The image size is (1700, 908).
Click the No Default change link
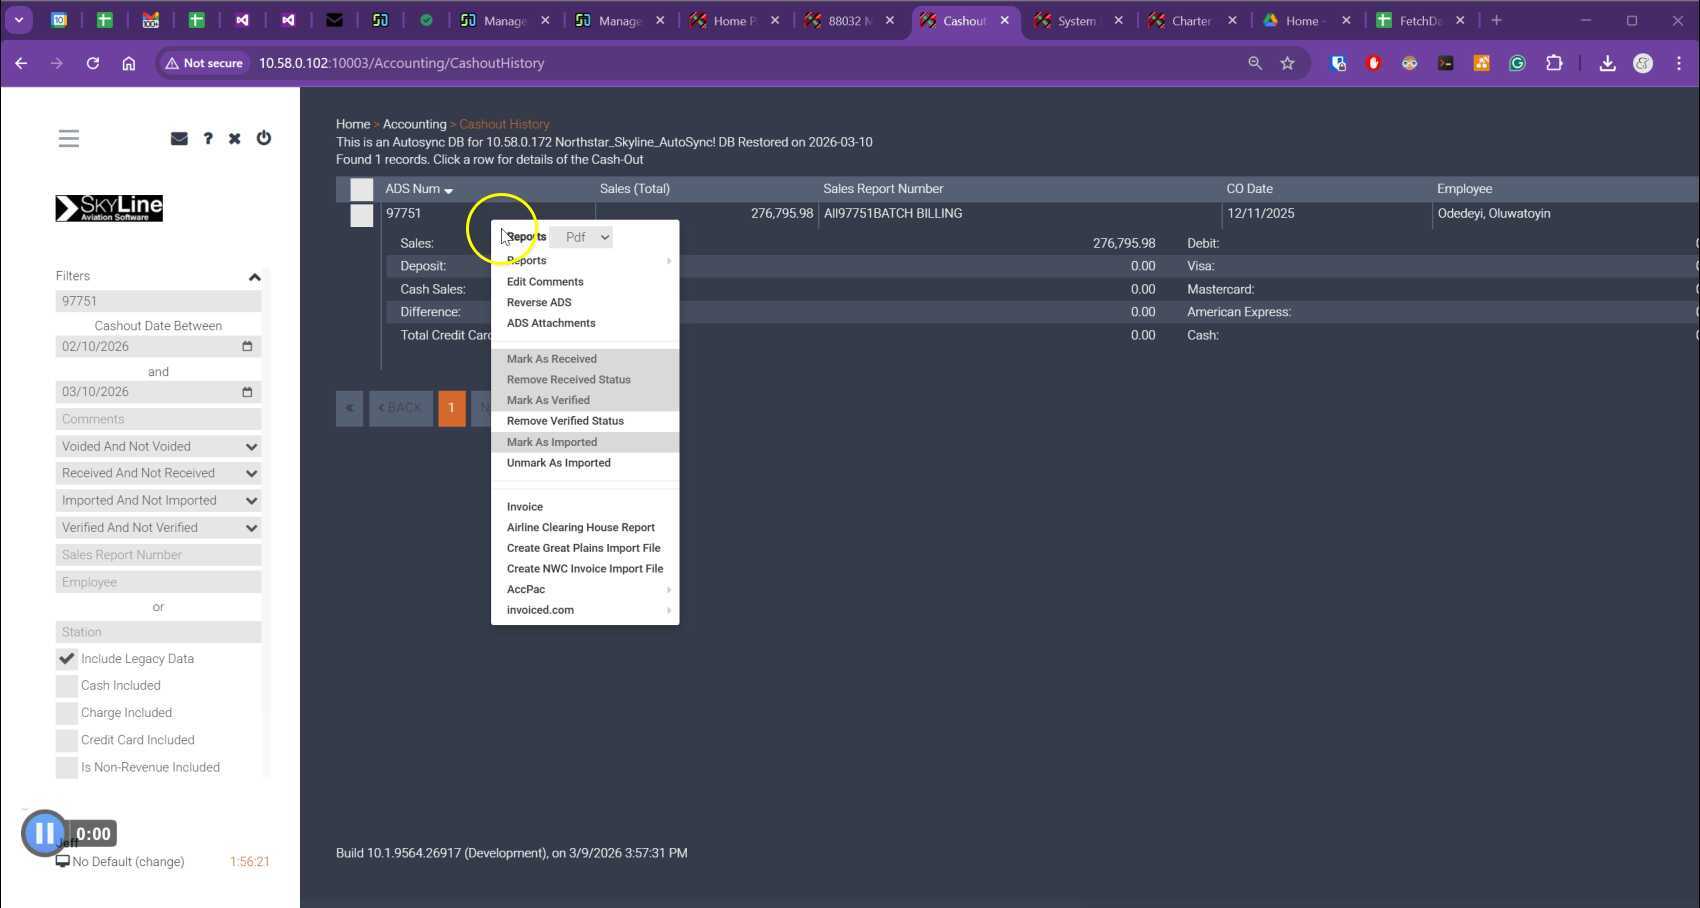(128, 862)
